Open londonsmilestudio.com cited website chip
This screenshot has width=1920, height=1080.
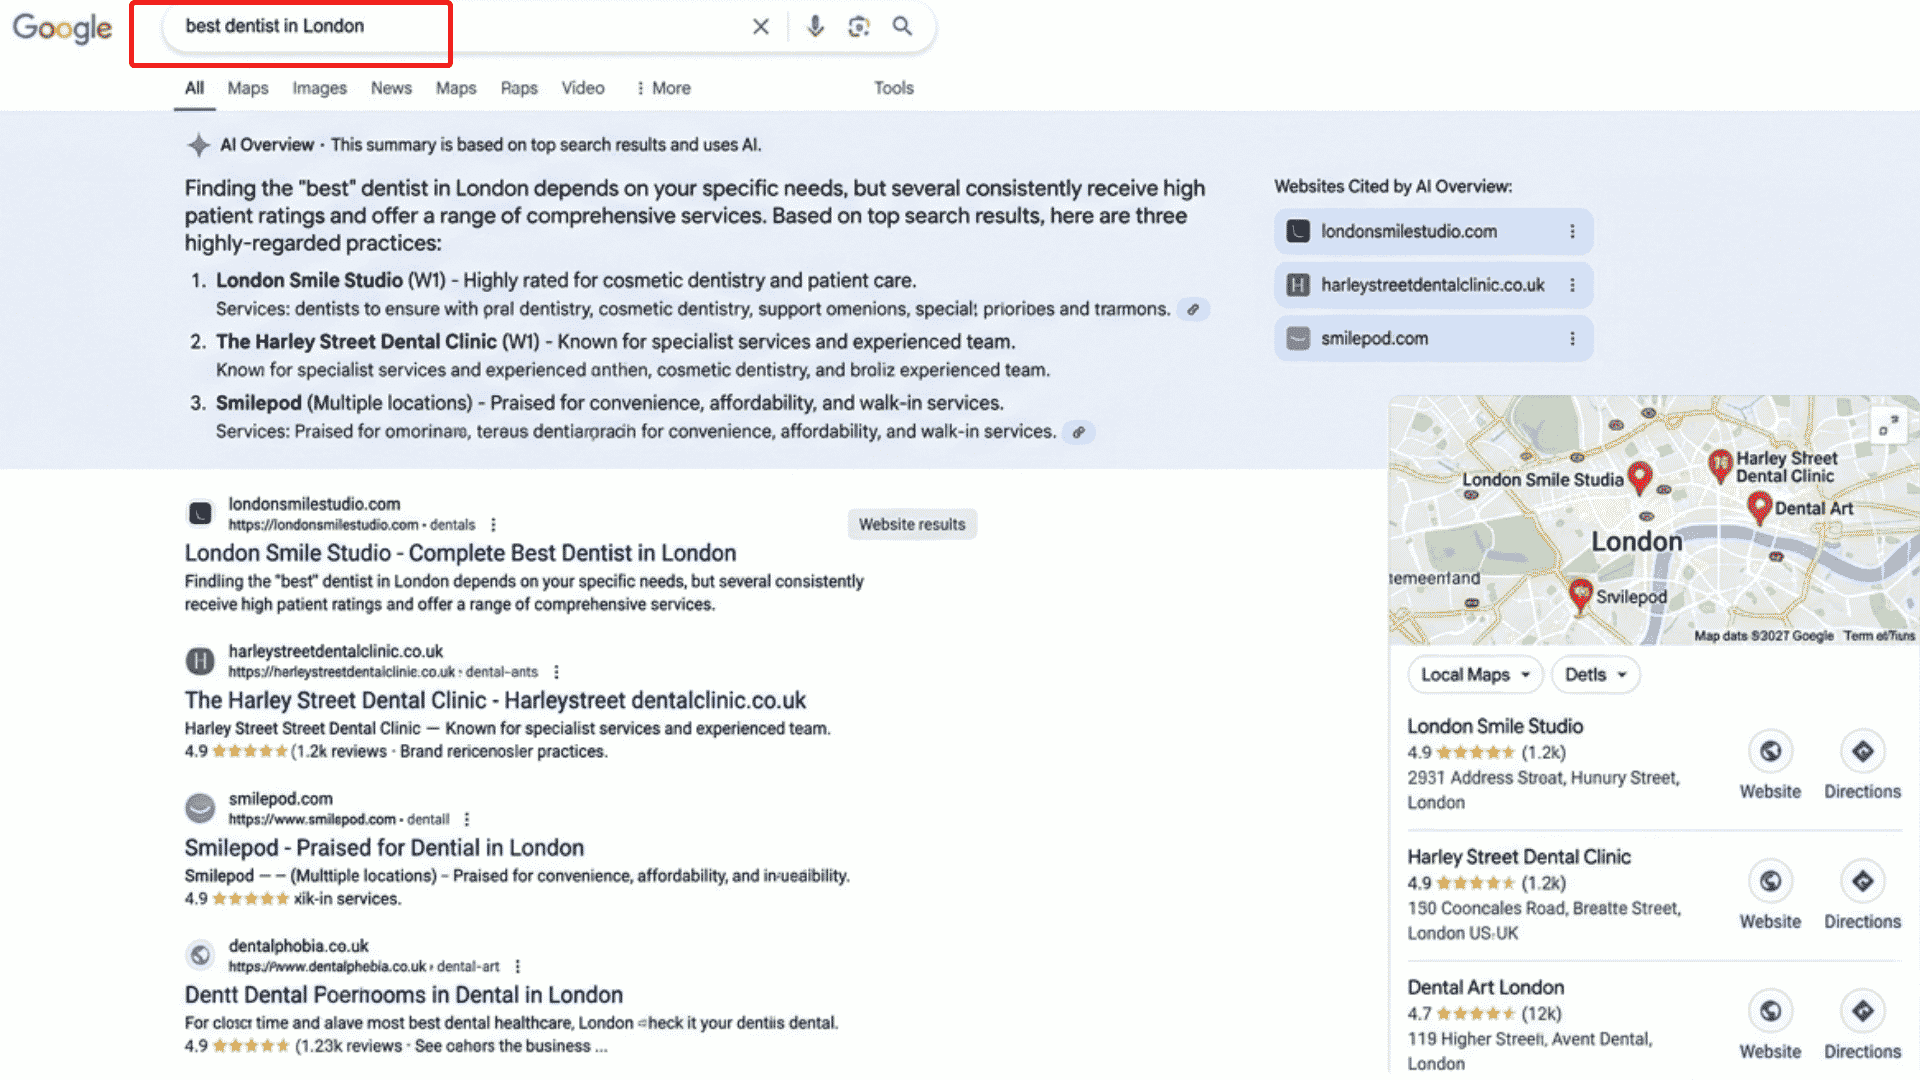click(1433, 232)
